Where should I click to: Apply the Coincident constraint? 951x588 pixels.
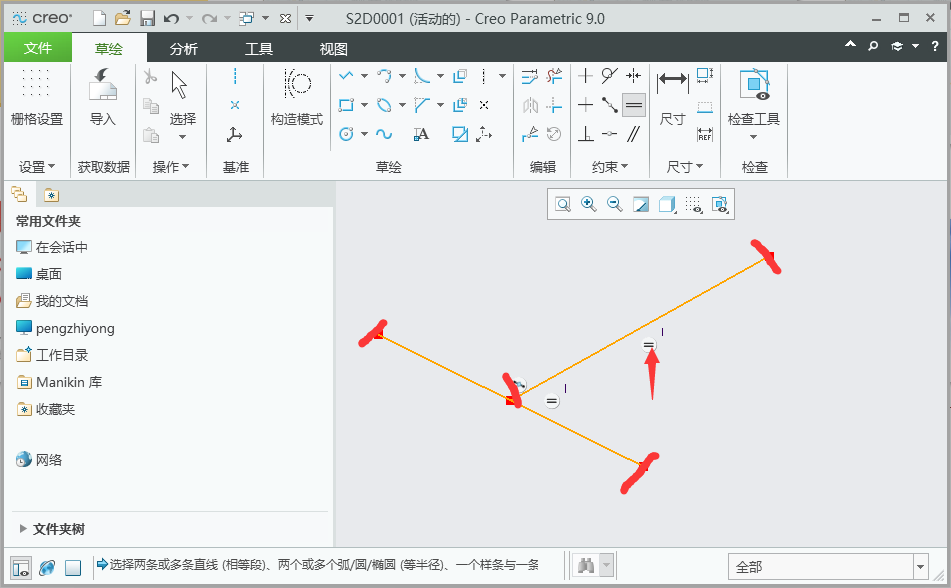[x=610, y=134]
